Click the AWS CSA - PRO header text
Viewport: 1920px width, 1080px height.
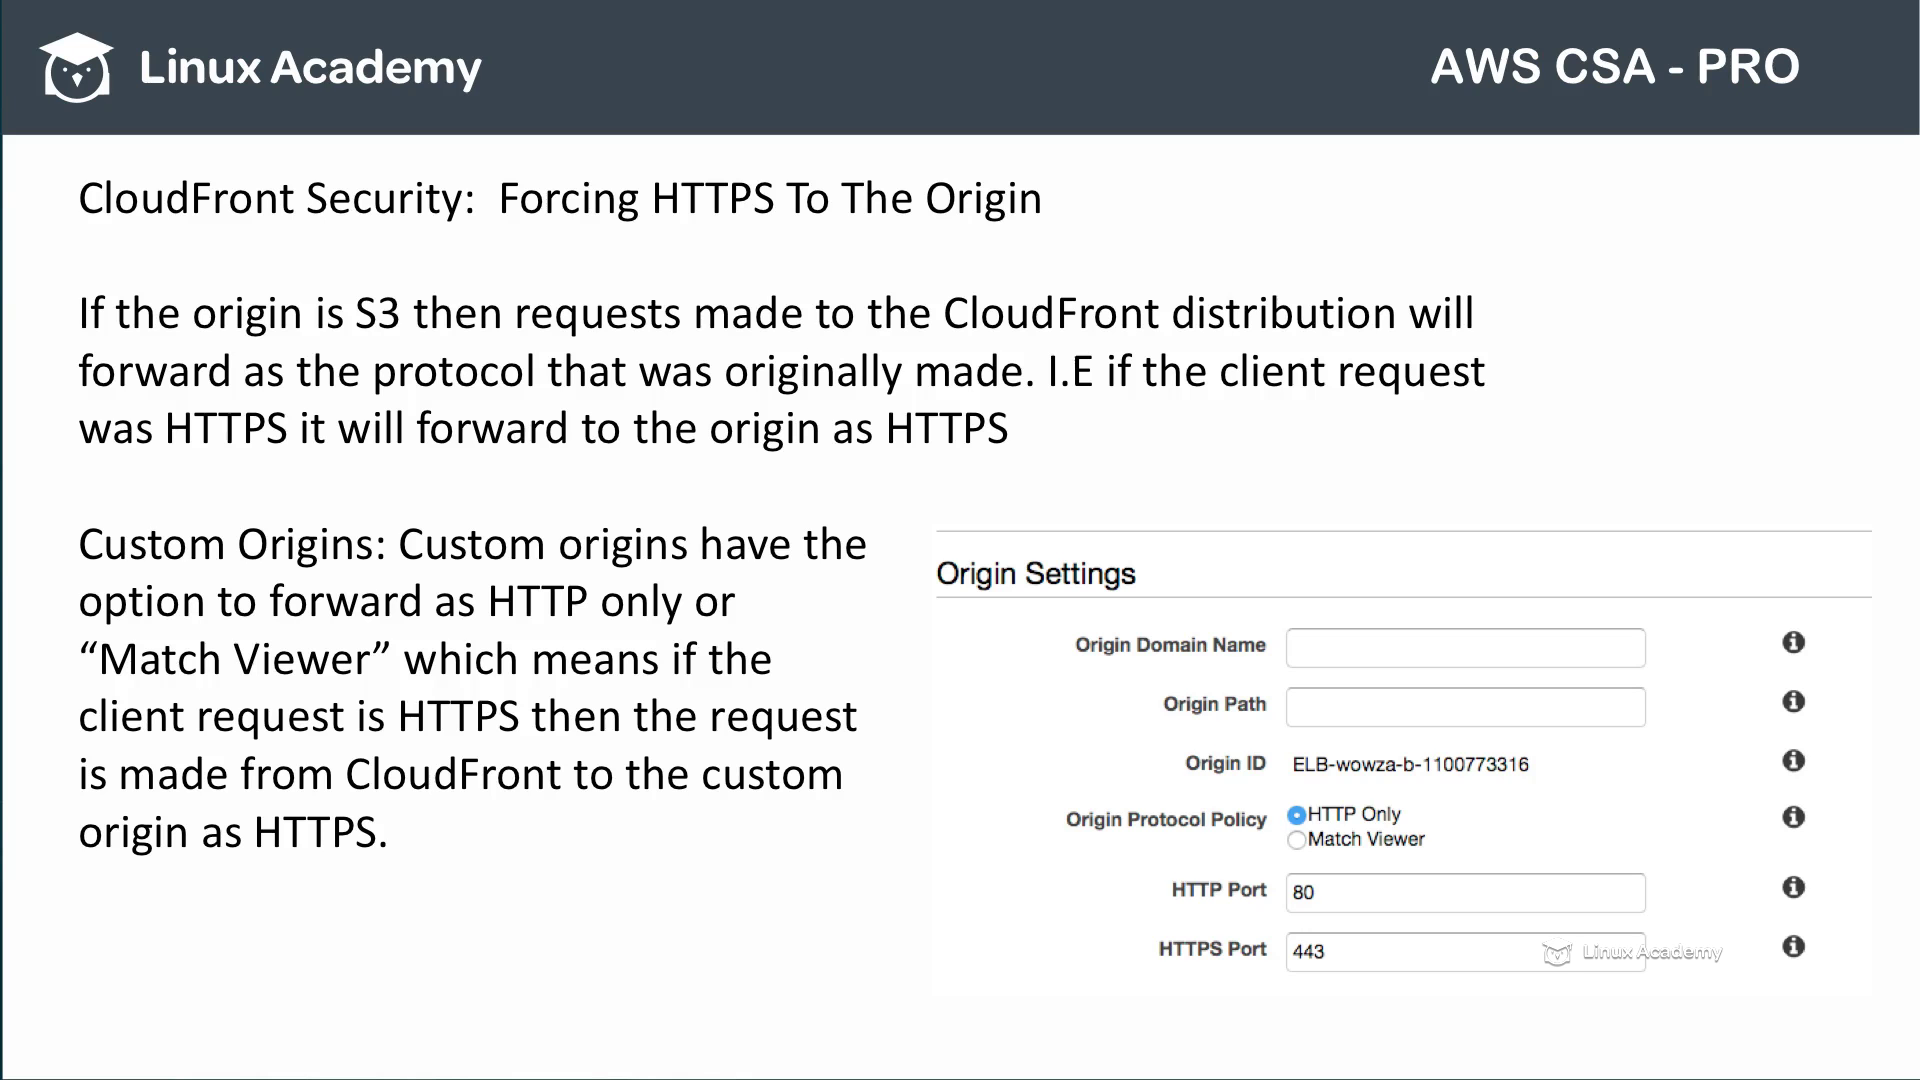(1615, 67)
